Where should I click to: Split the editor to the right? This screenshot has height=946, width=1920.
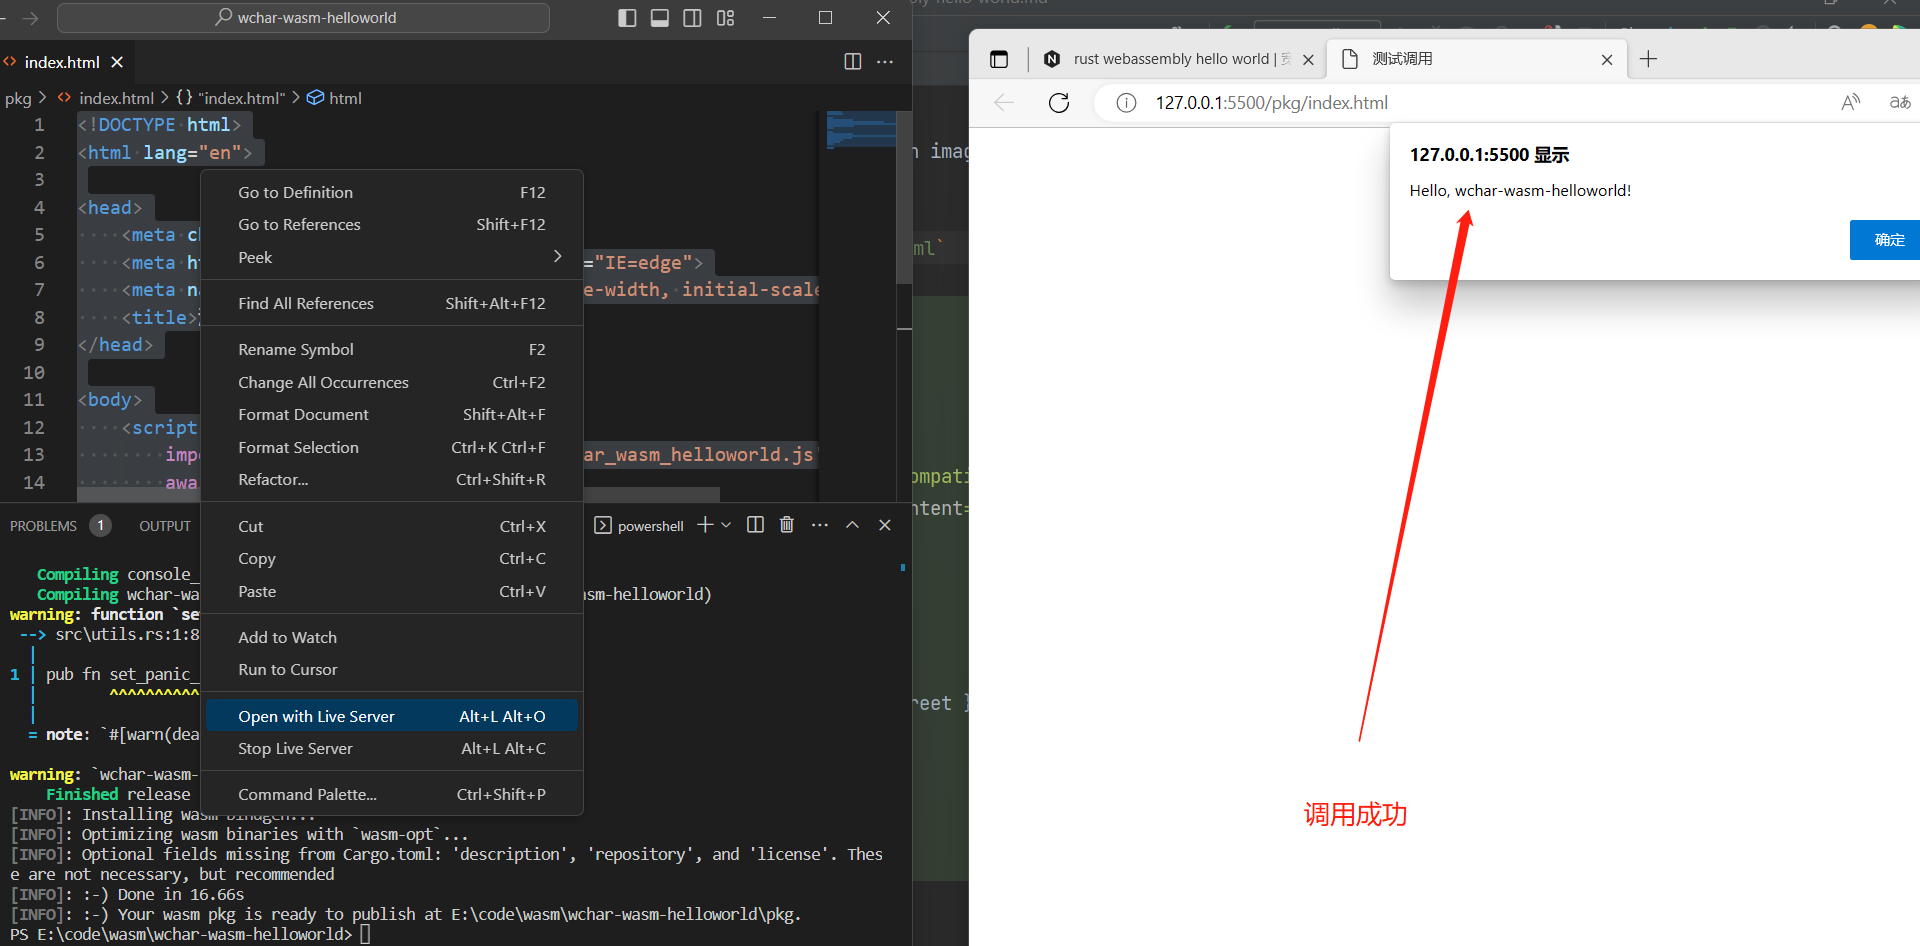tap(852, 62)
